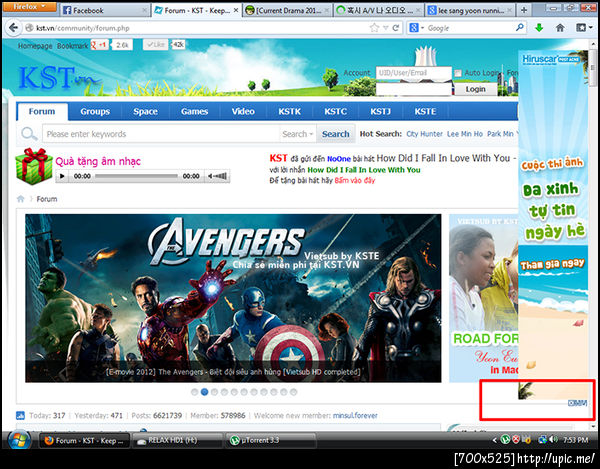This screenshot has height=469, width=600.
Task: Click the Facebook Like button
Action: pos(156,45)
